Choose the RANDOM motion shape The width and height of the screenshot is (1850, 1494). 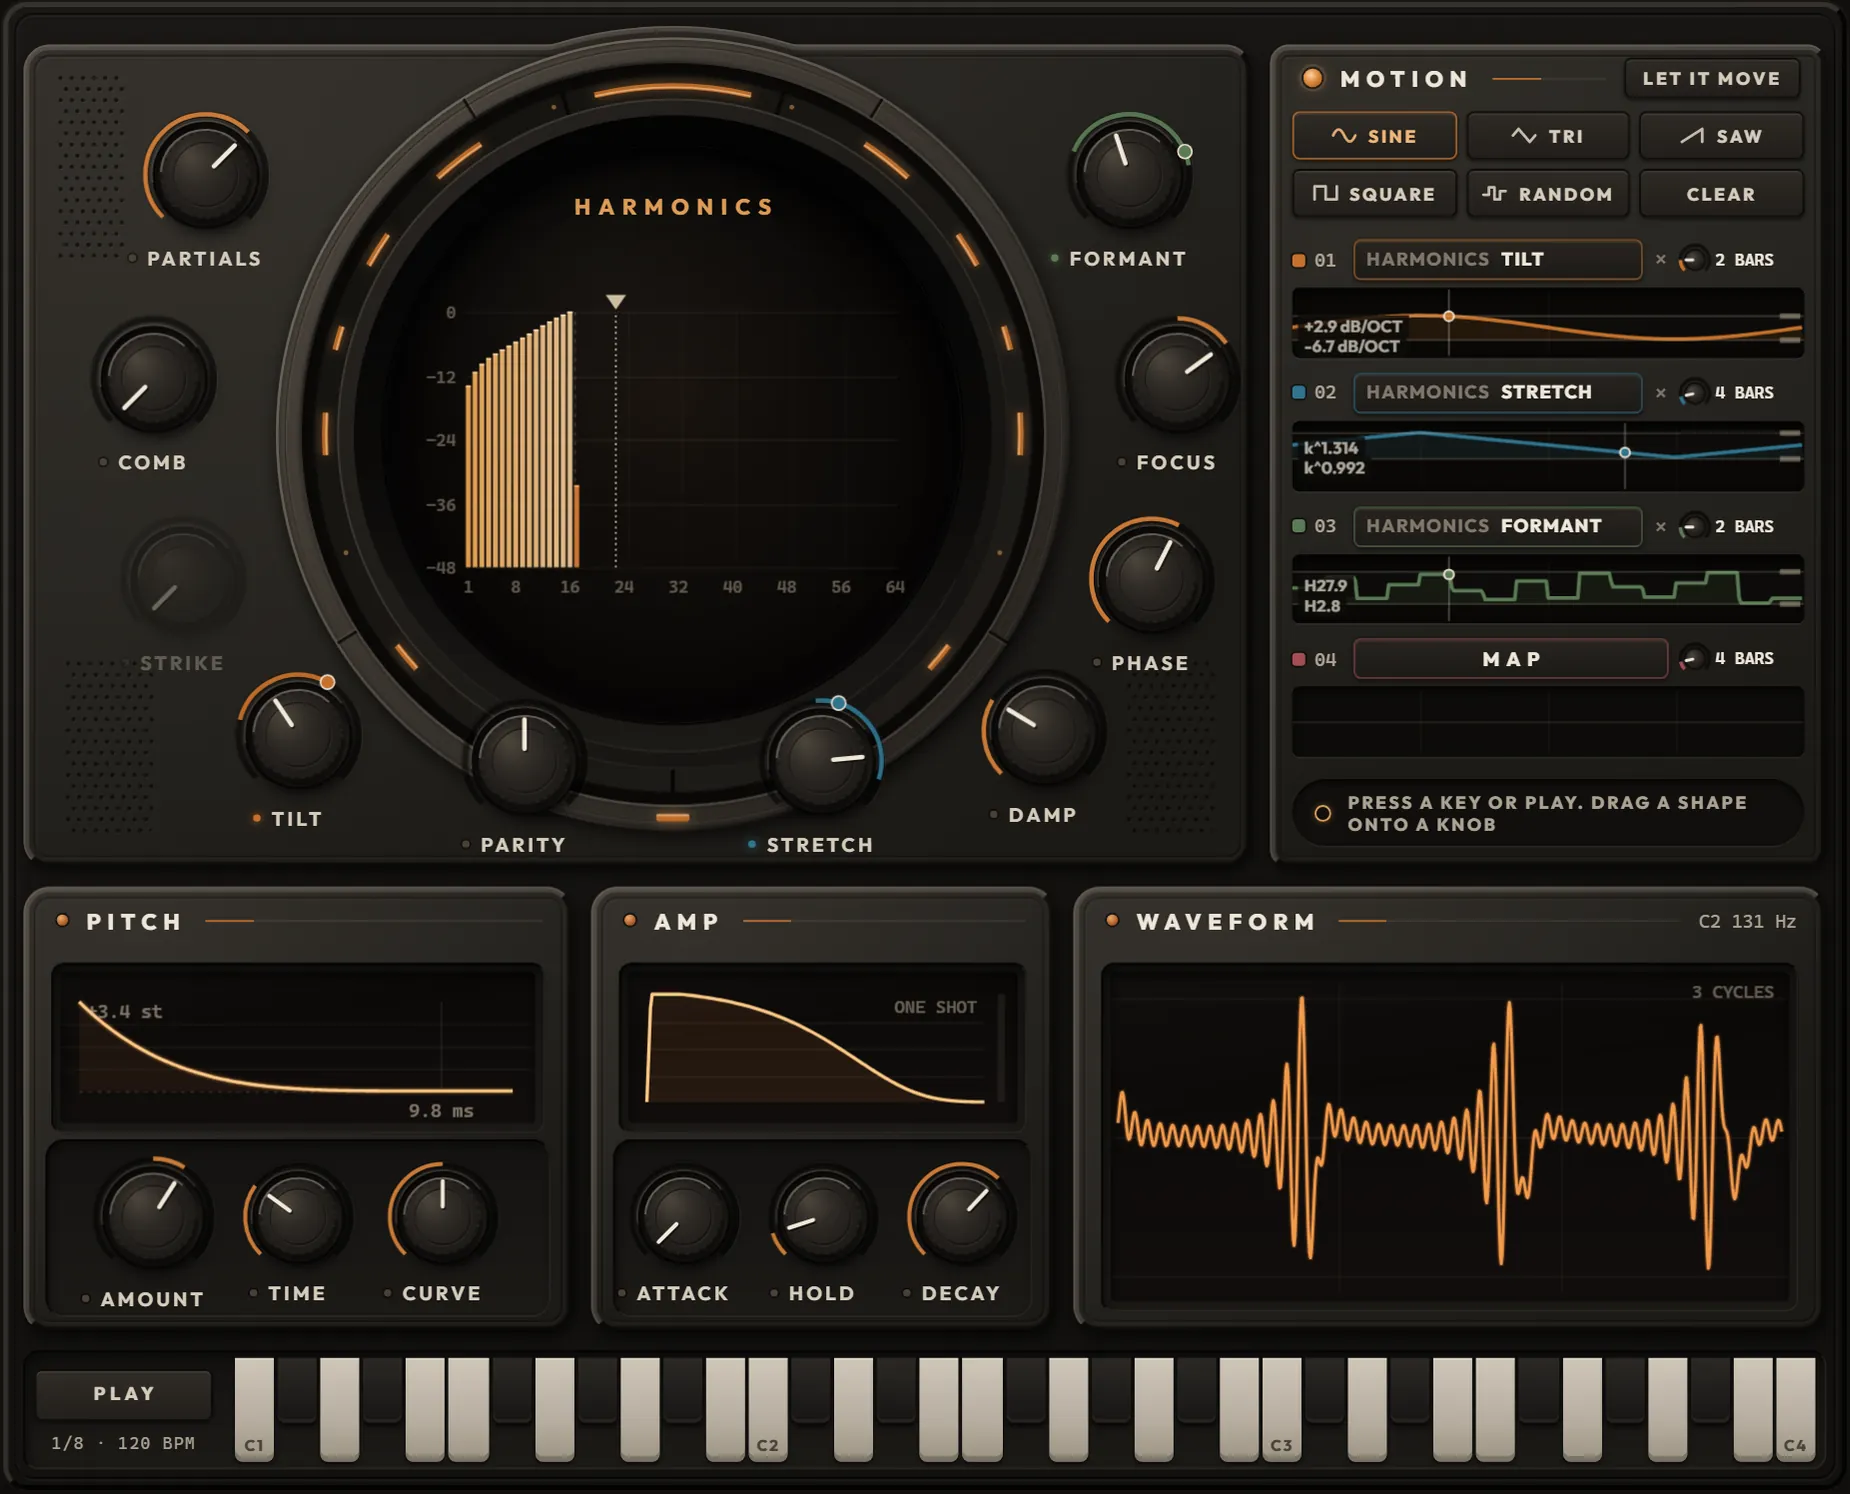point(1547,194)
